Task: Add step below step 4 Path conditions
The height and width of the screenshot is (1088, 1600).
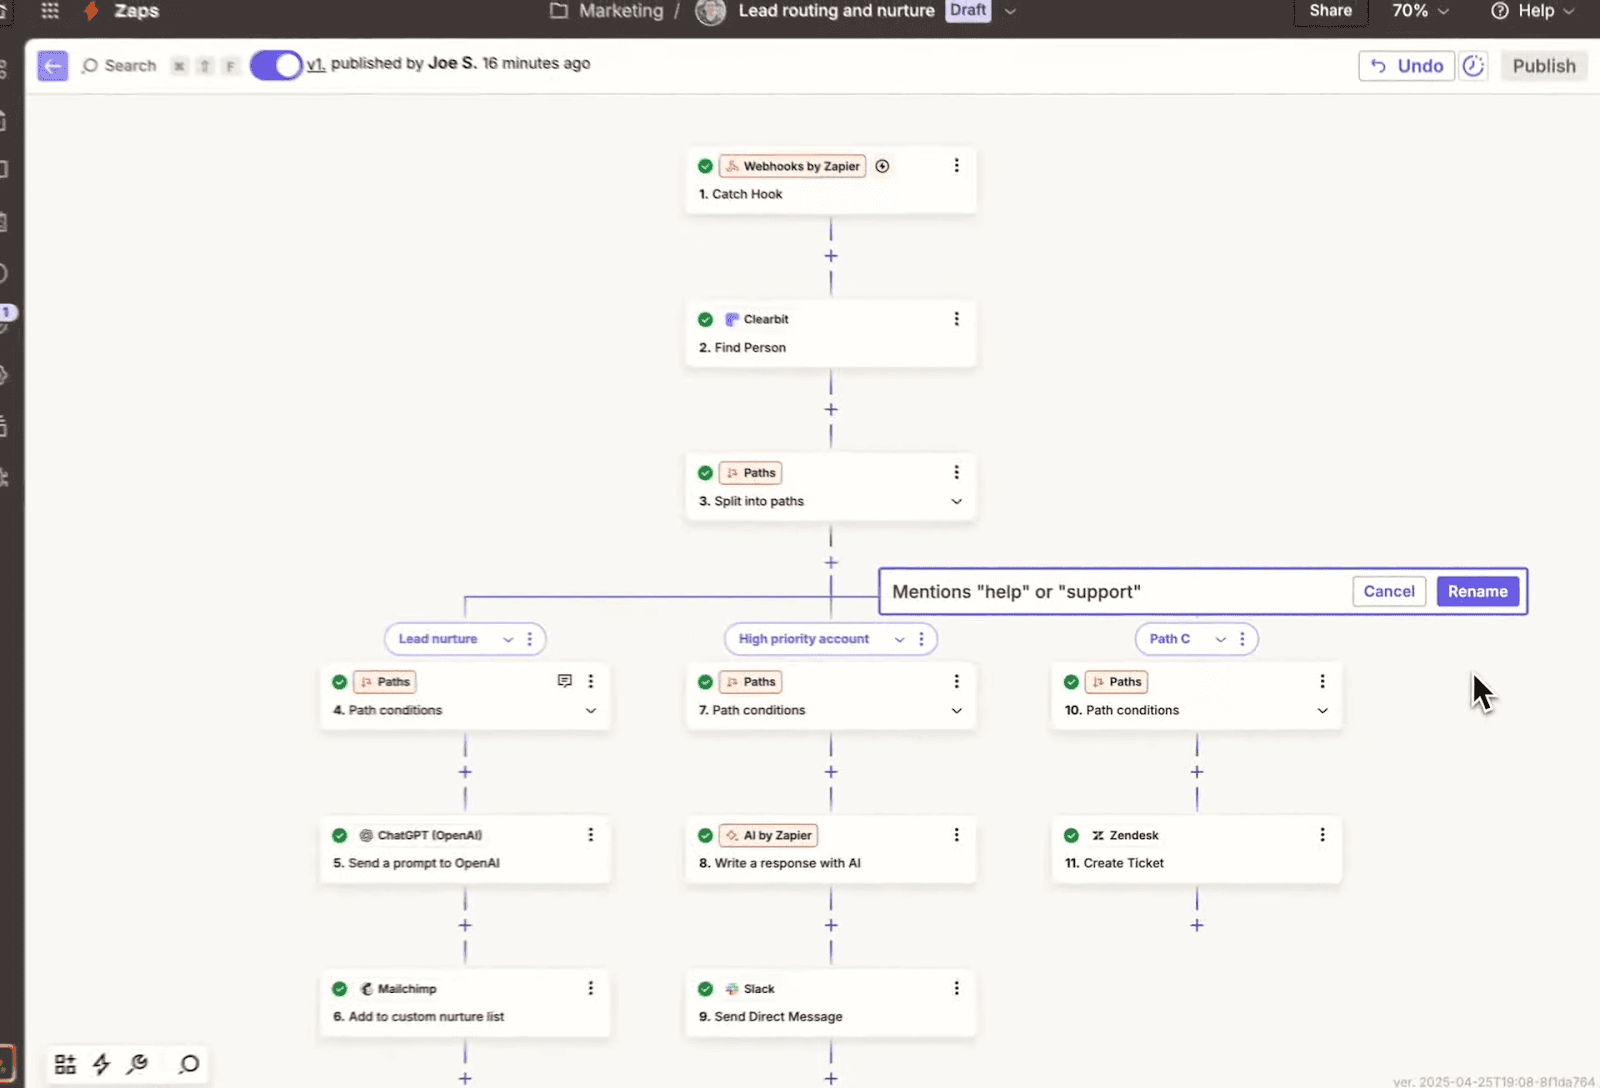Action: [465, 772]
